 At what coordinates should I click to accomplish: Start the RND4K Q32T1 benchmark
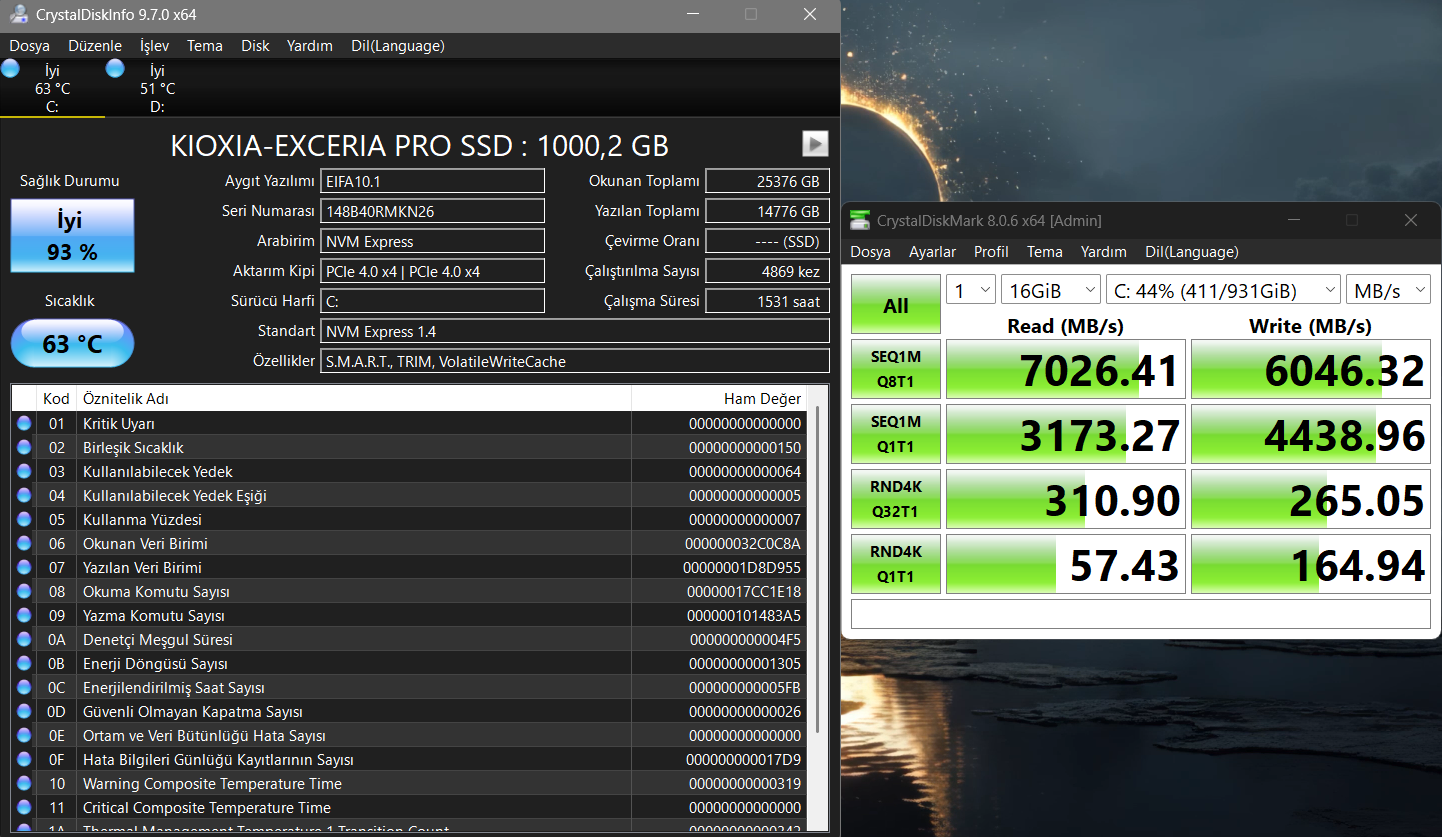click(x=896, y=499)
